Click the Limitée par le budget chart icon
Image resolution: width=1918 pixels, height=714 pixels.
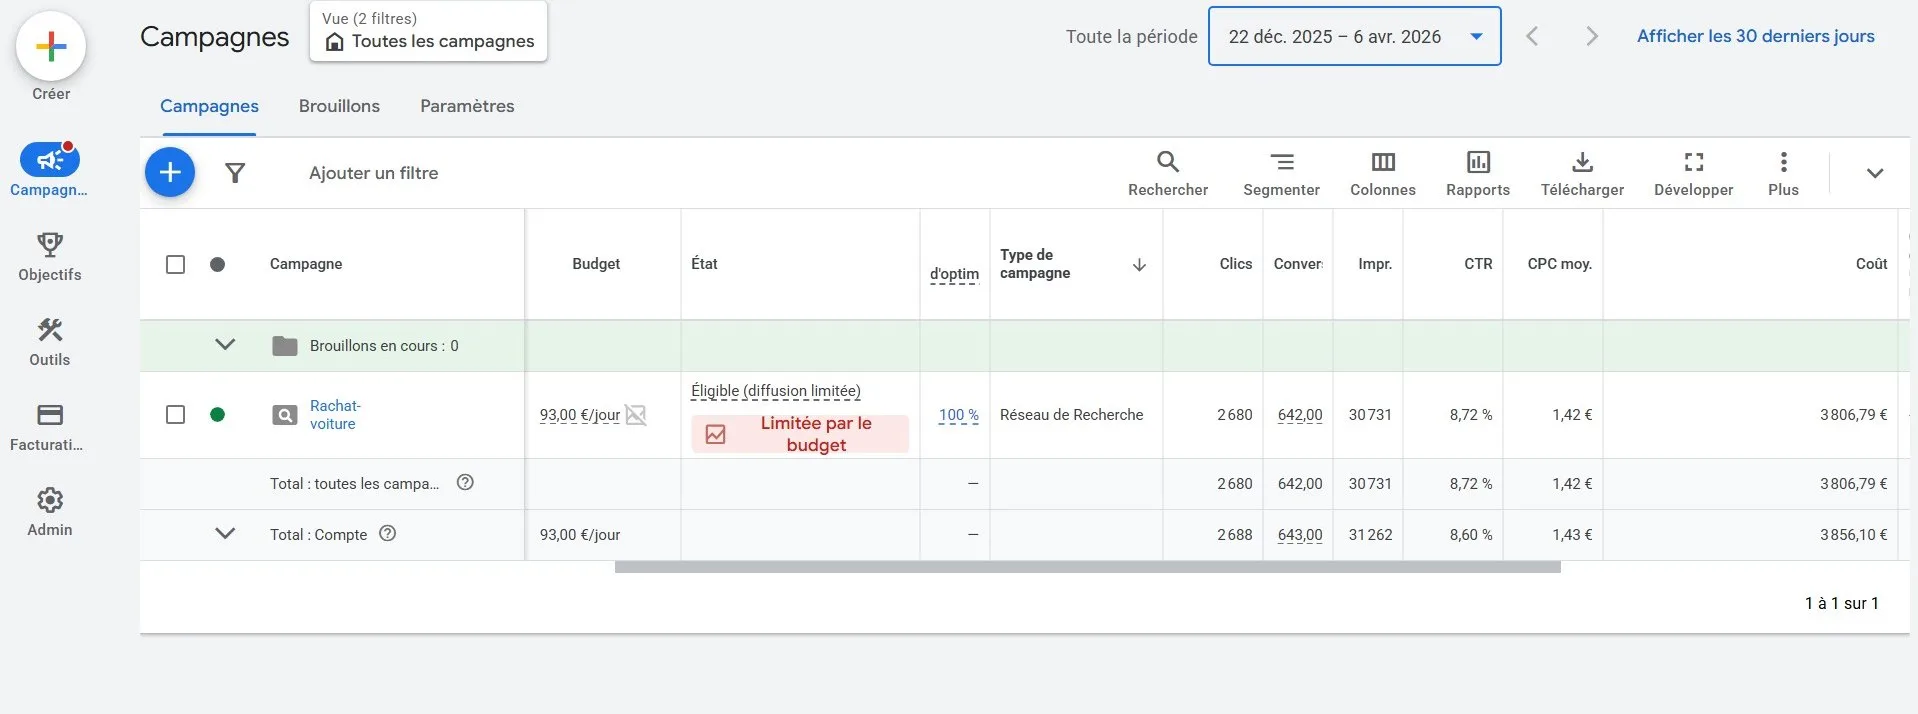[x=716, y=434]
